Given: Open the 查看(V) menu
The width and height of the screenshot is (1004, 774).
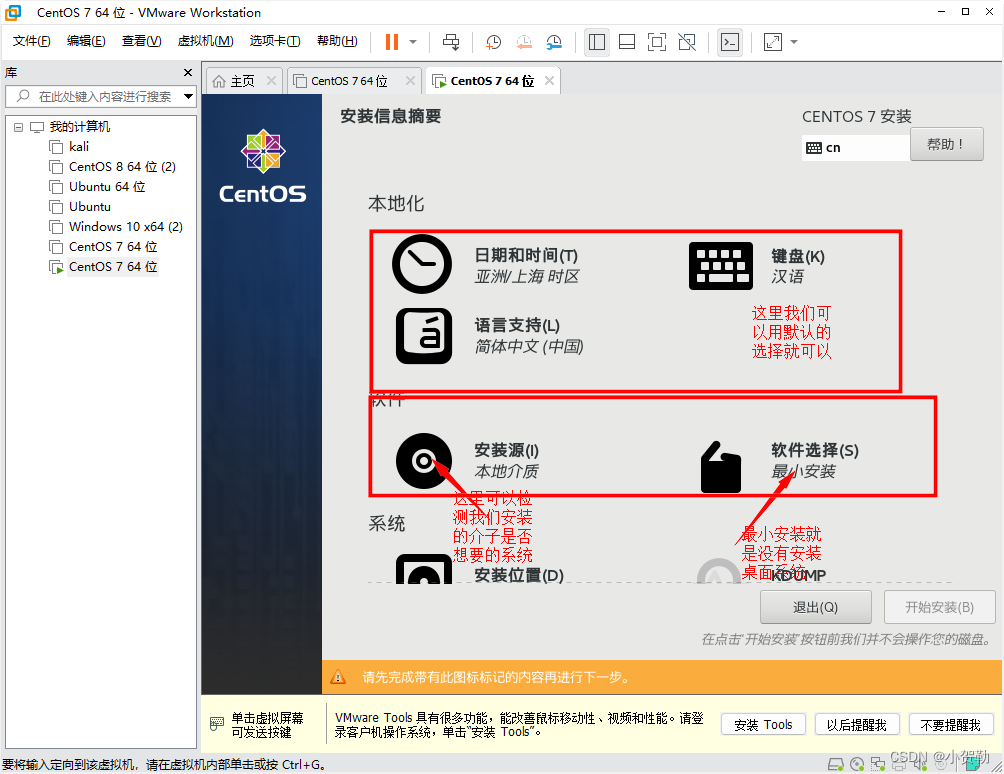Looking at the screenshot, I should [142, 41].
